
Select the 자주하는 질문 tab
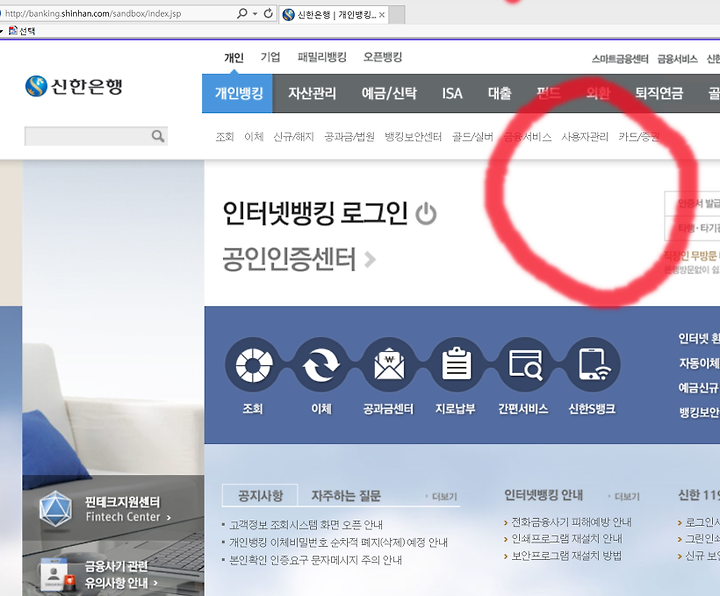346,495
